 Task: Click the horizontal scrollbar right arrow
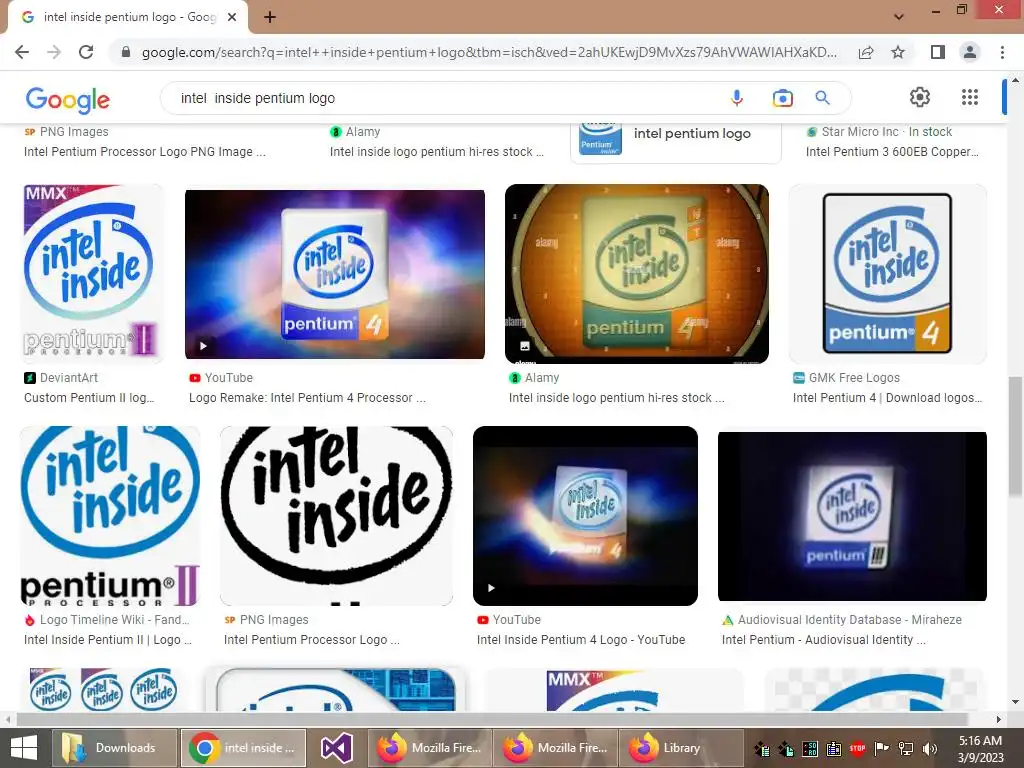(999, 719)
